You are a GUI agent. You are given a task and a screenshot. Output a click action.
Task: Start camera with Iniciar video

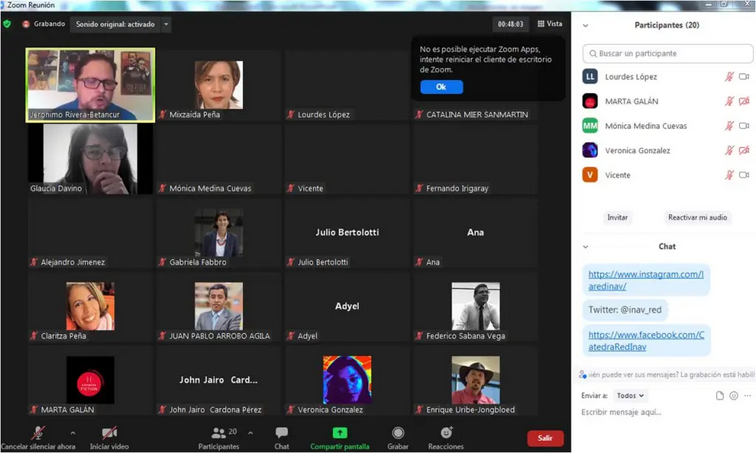[x=109, y=438]
